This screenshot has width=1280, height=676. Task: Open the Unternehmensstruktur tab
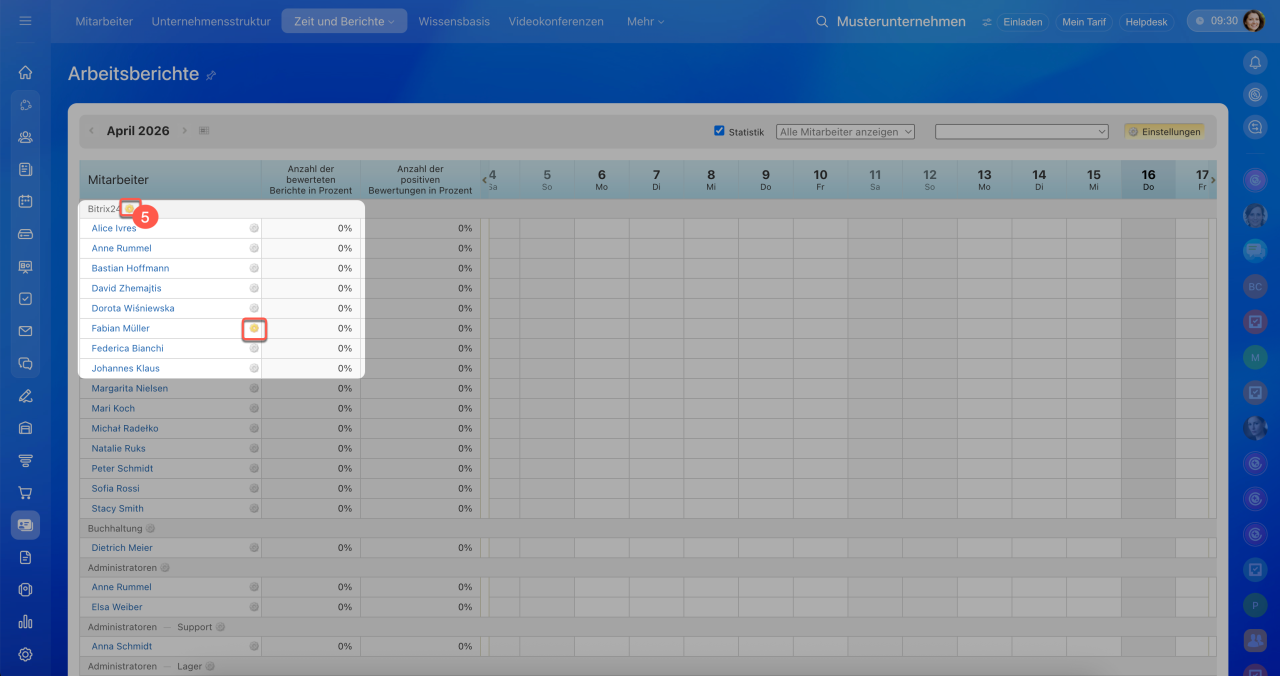211,21
